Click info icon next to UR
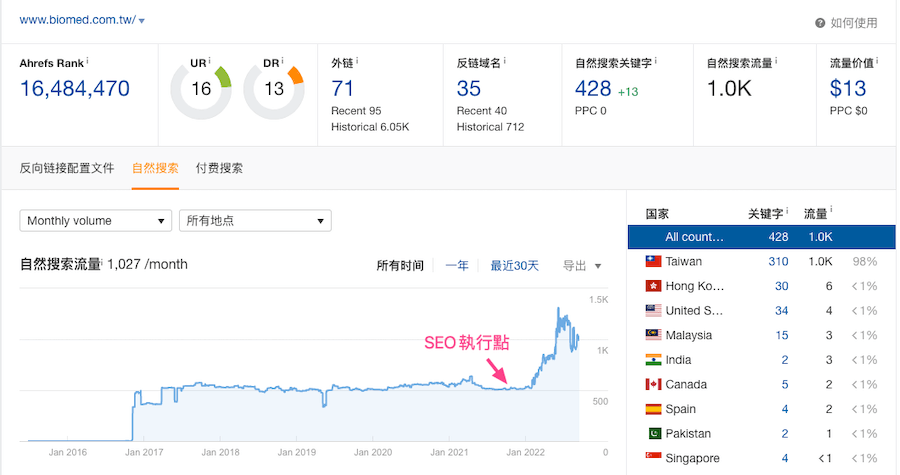This screenshot has width=900, height=475. click(210, 60)
